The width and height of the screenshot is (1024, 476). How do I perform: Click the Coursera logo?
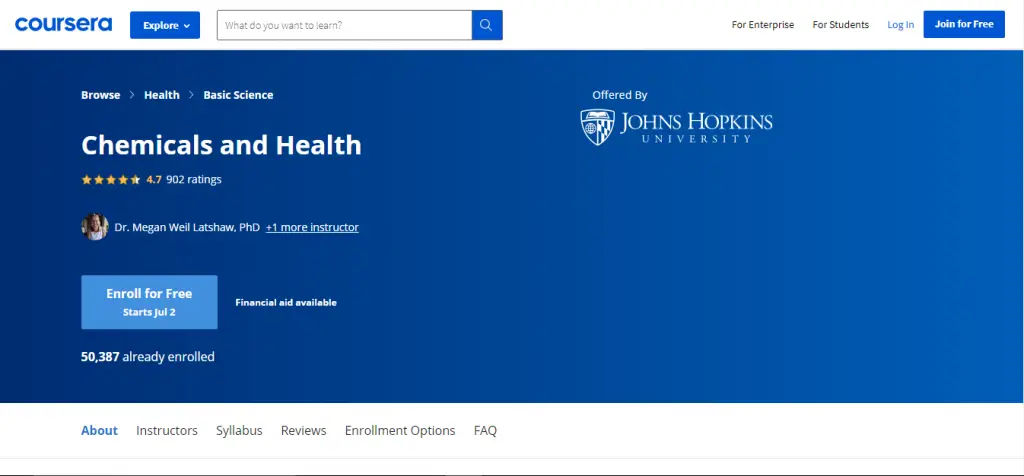pos(63,24)
